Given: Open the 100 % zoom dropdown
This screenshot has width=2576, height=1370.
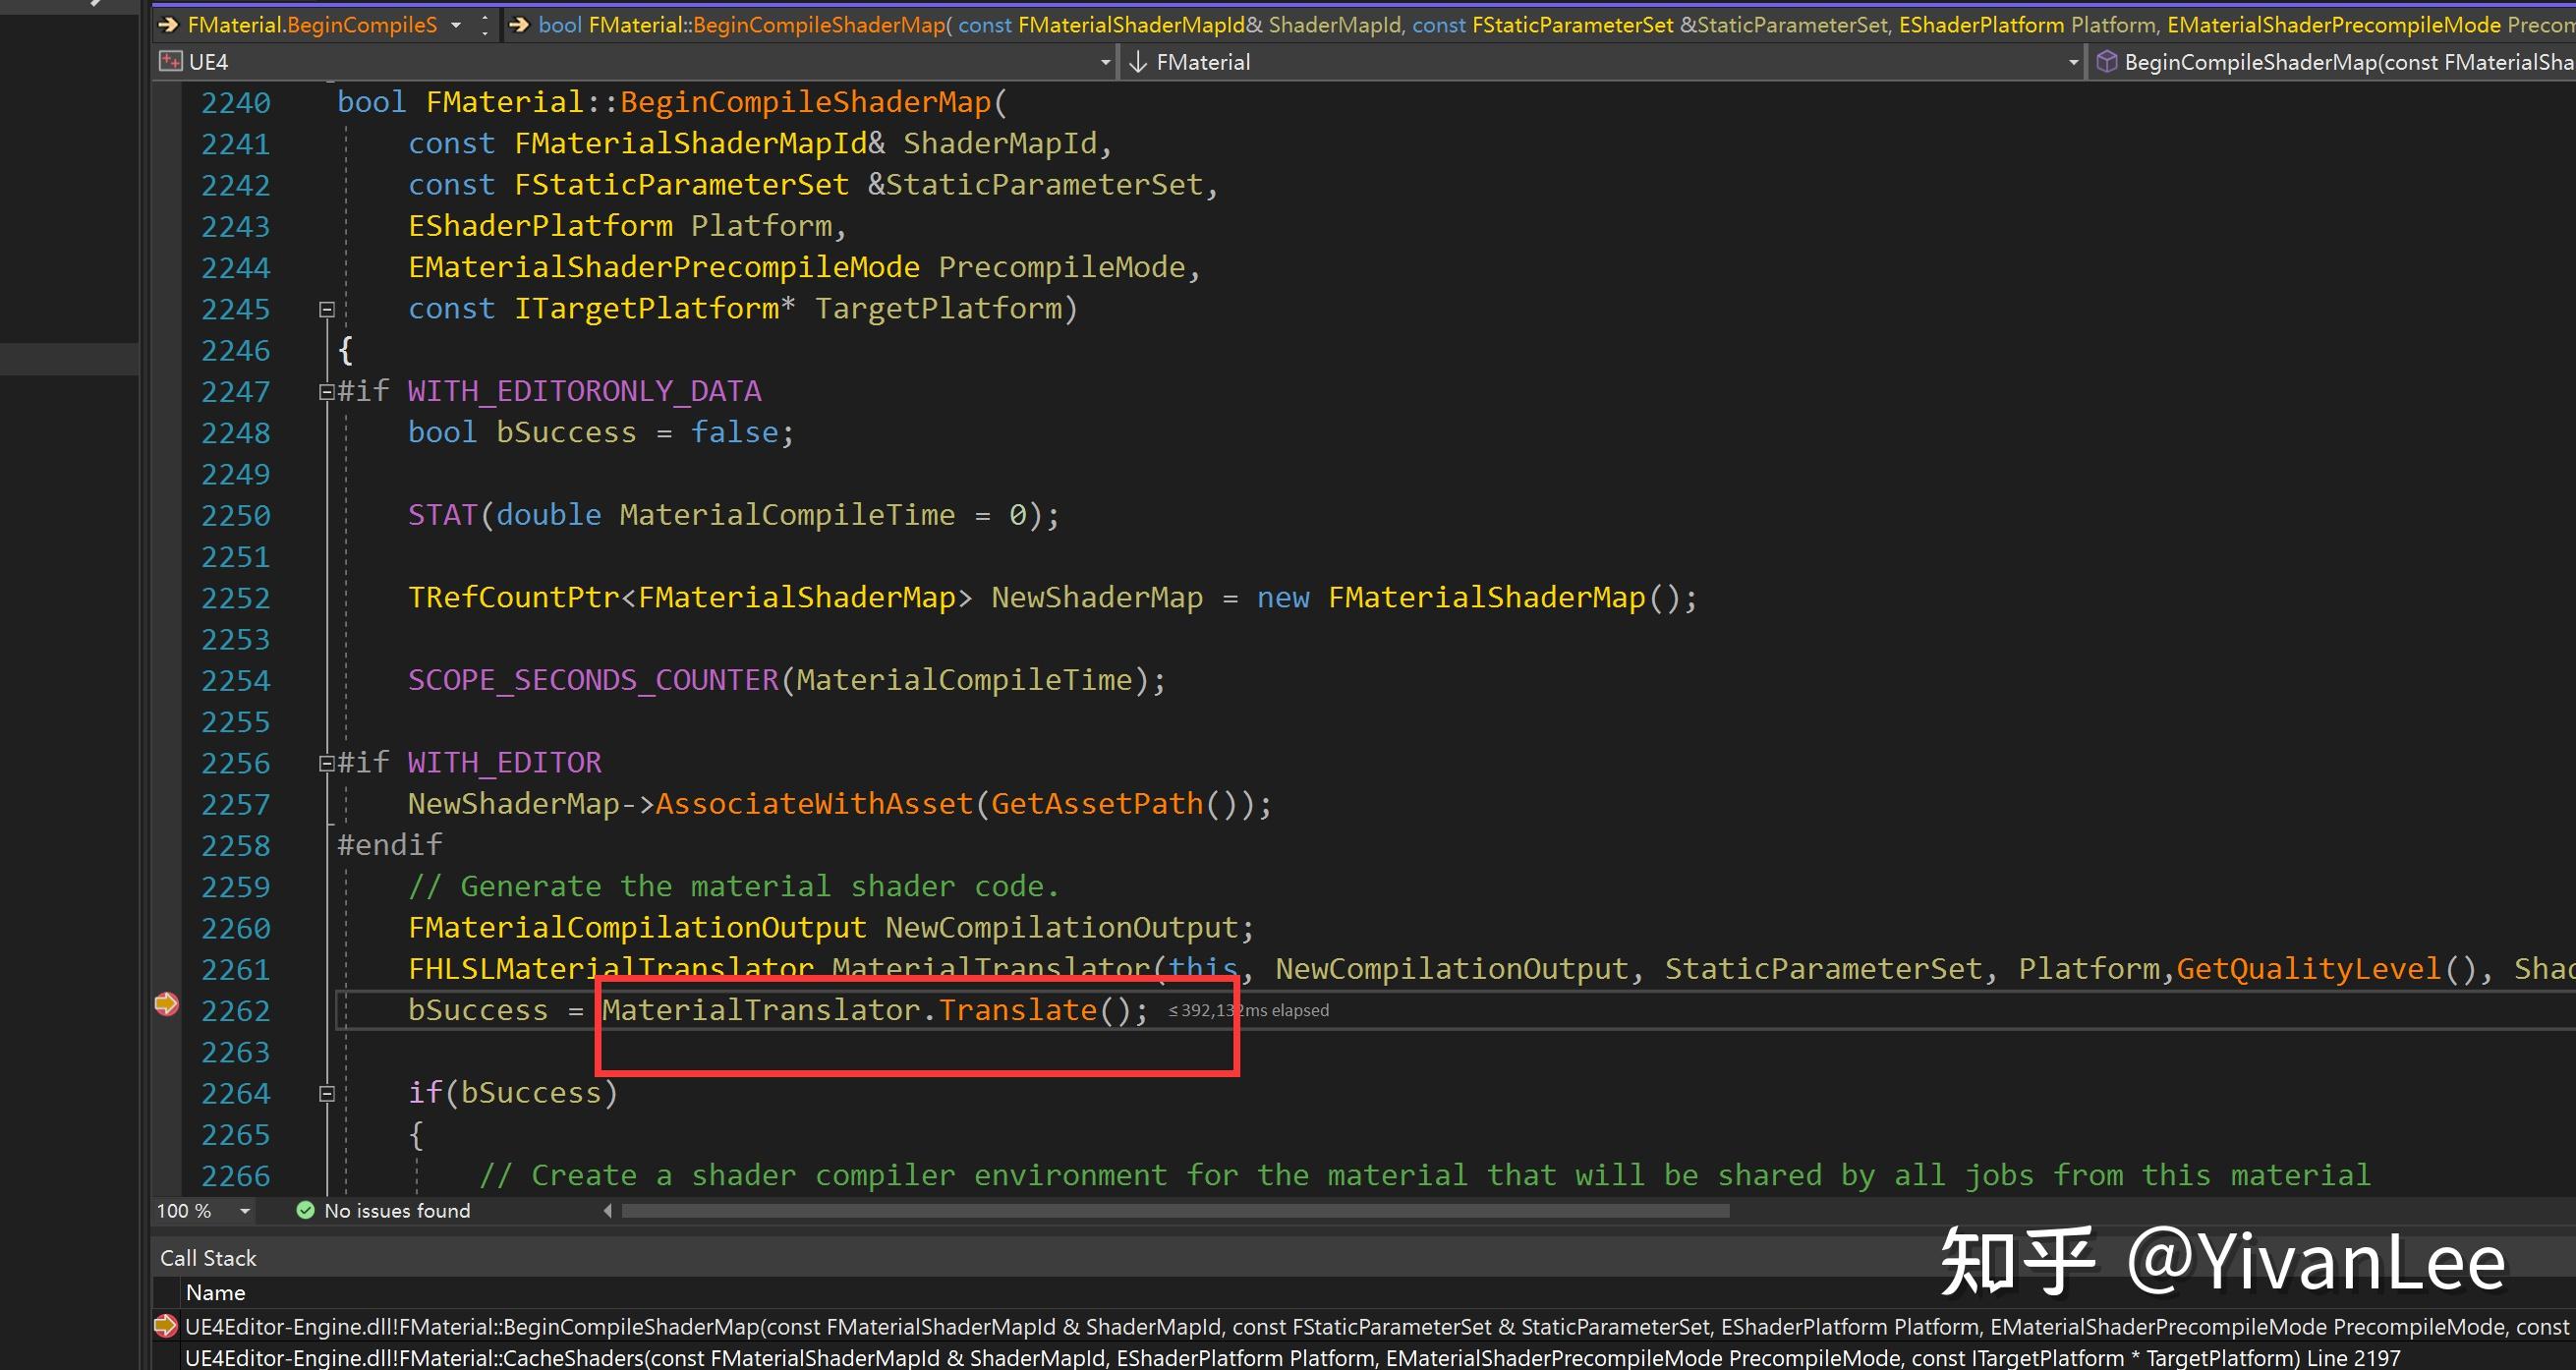Looking at the screenshot, I should point(245,1211).
